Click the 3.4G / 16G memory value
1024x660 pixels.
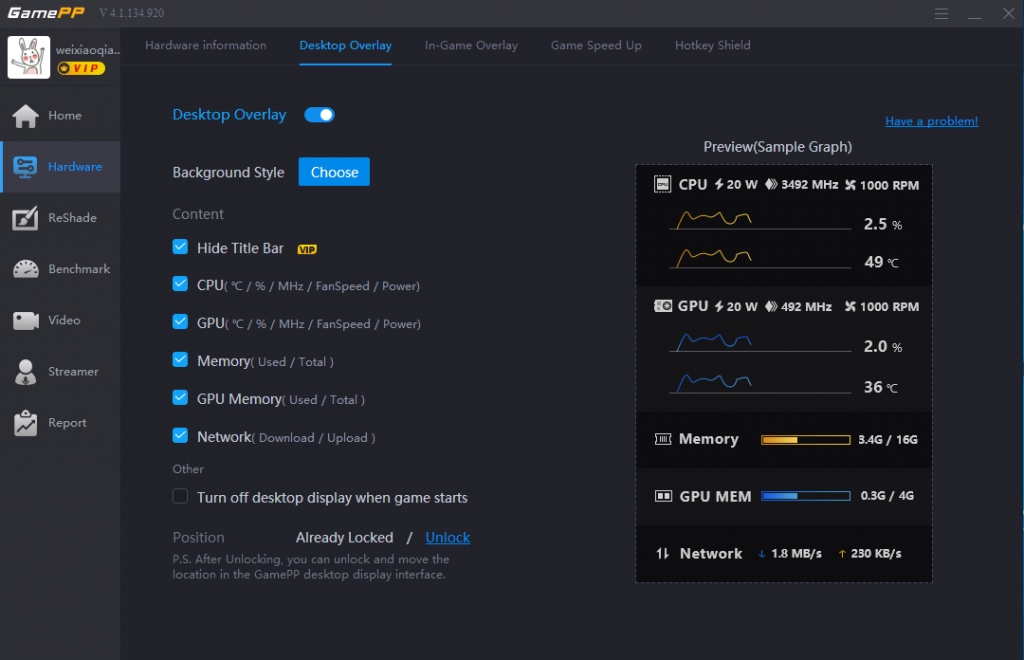pyautogui.click(x=888, y=440)
